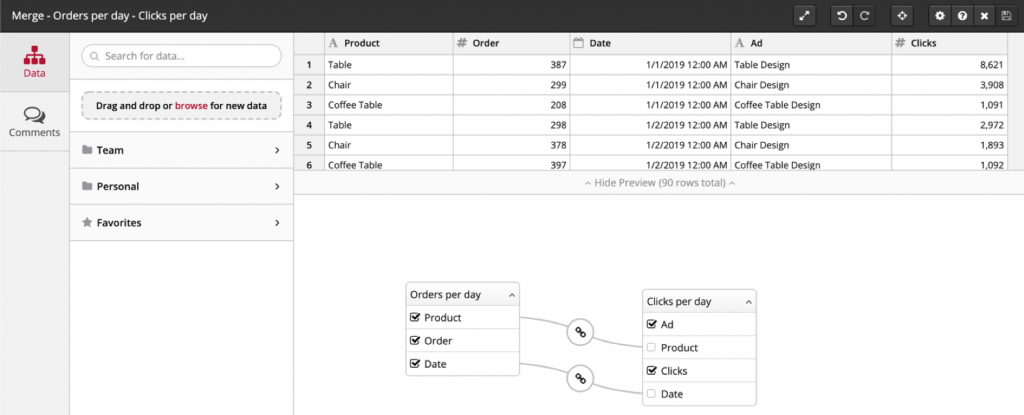The width and height of the screenshot is (1024, 415).
Task: Select row number 3 in preview
Action: coord(309,105)
